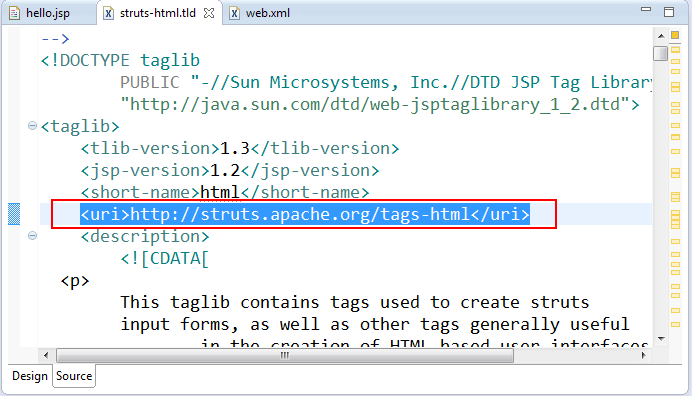Click the blue range marker beside uri line

pyautogui.click(x=14, y=214)
